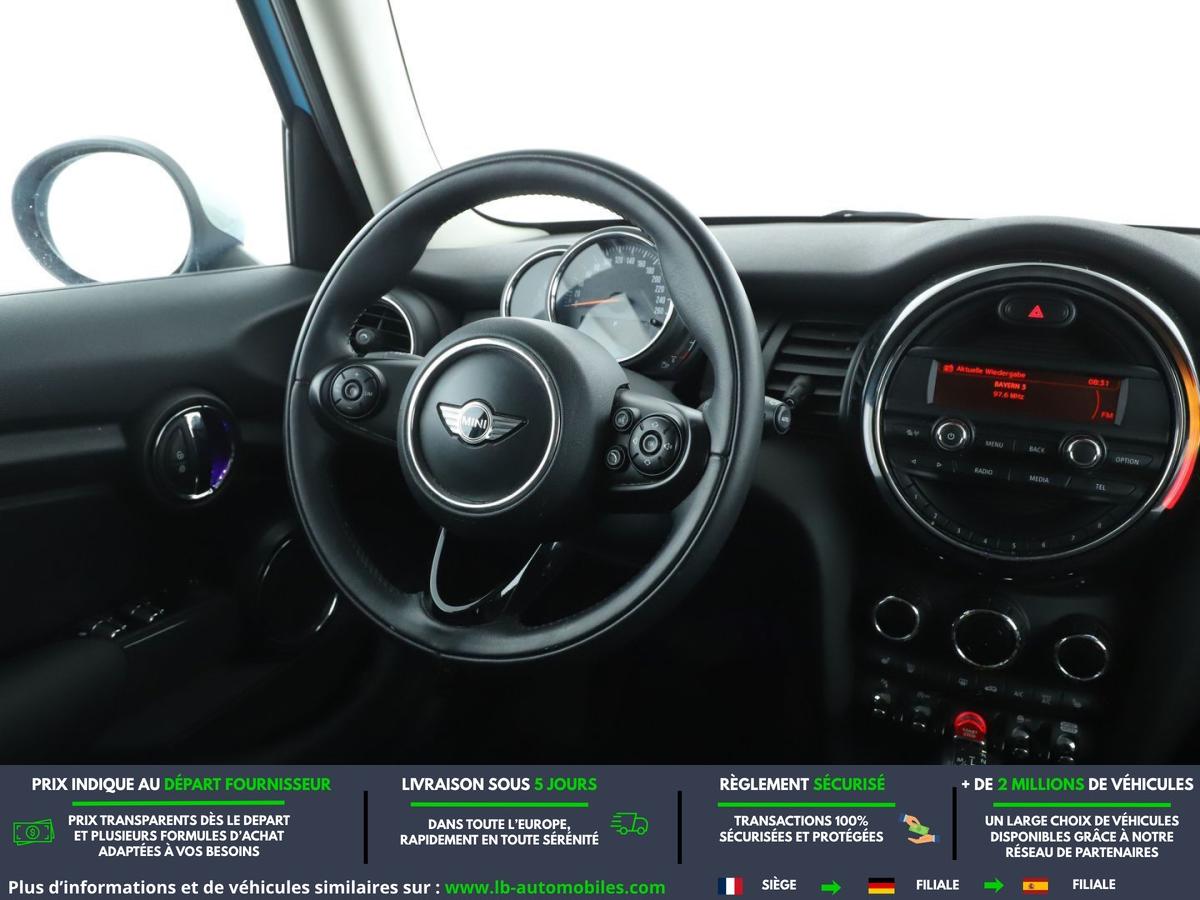Switch to MEDIA source button
1200x900 pixels.
(1039, 478)
